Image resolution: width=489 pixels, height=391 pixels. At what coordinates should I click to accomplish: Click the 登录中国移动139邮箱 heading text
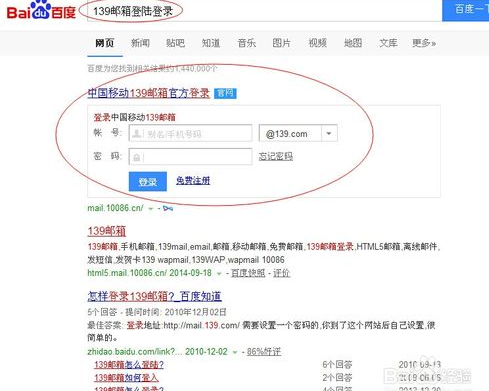pyautogui.click(x=135, y=117)
